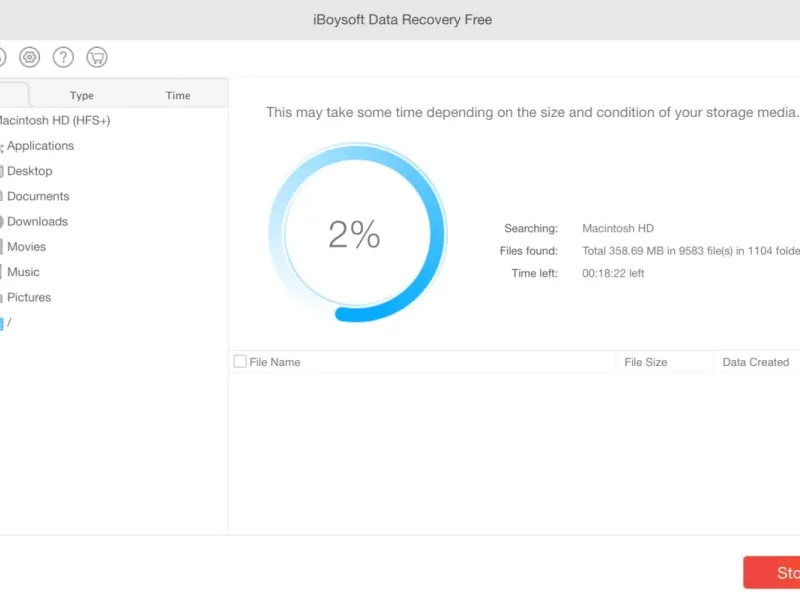
Task: Click the partially visible leftmost toolbar icon
Action: click(x=2, y=57)
